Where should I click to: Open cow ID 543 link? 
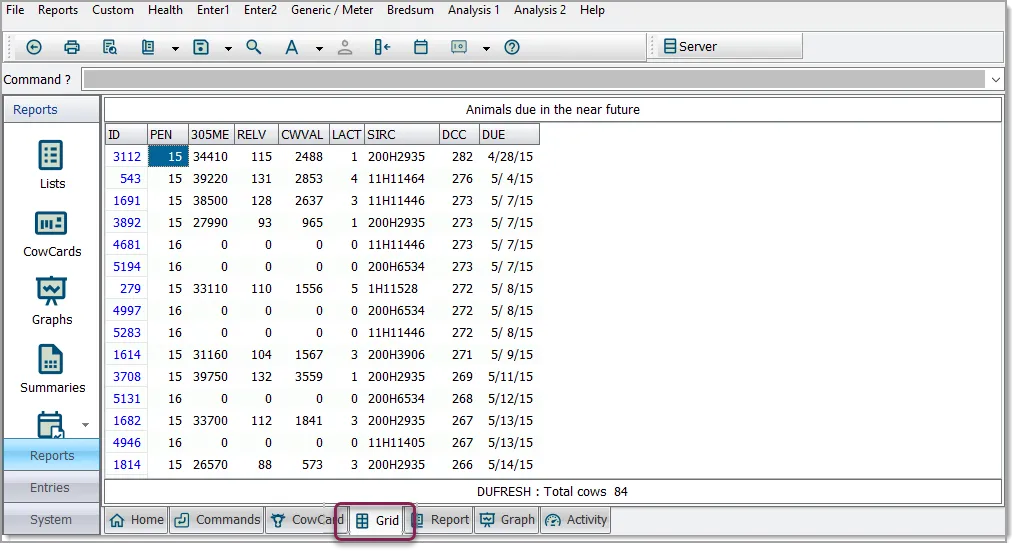pyautogui.click(x=130, y=179)
